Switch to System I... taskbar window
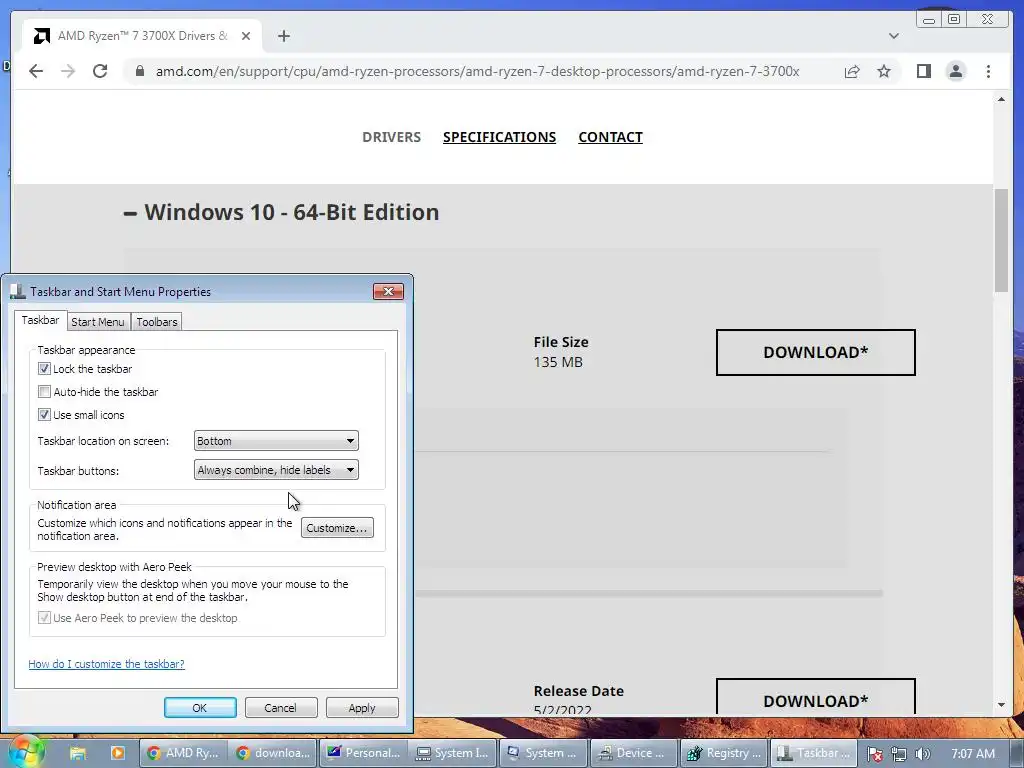 453,753
